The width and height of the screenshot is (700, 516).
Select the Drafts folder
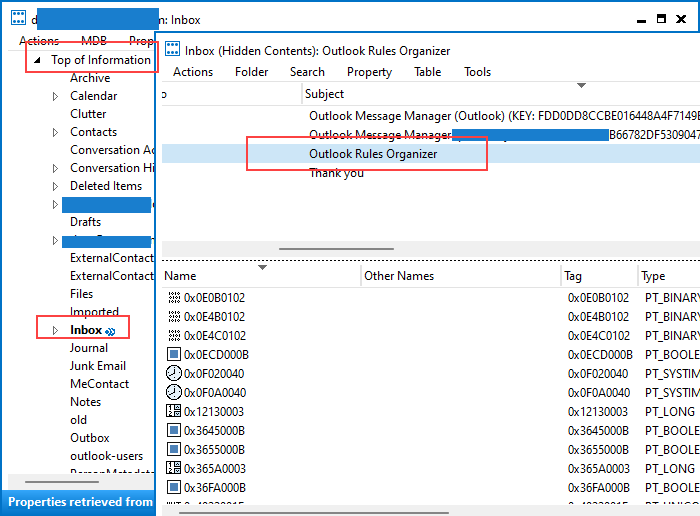tap(85, 222)
